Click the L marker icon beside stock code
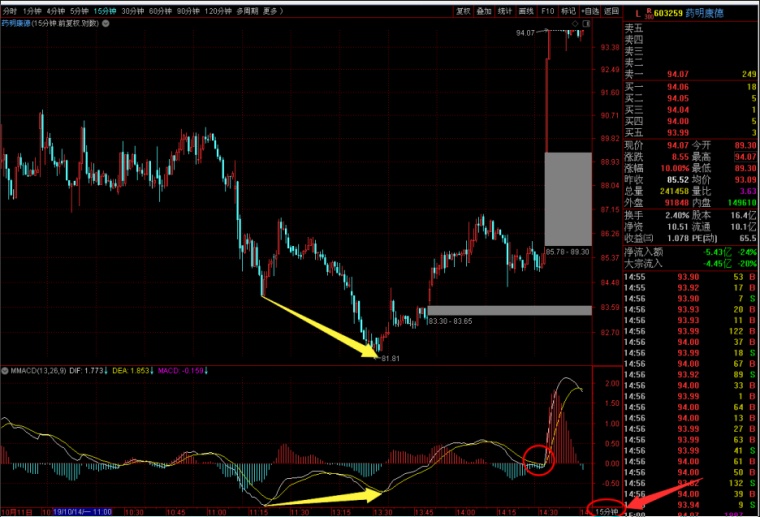The width and height of the screenshot is (760, 517). coord(638,14)
